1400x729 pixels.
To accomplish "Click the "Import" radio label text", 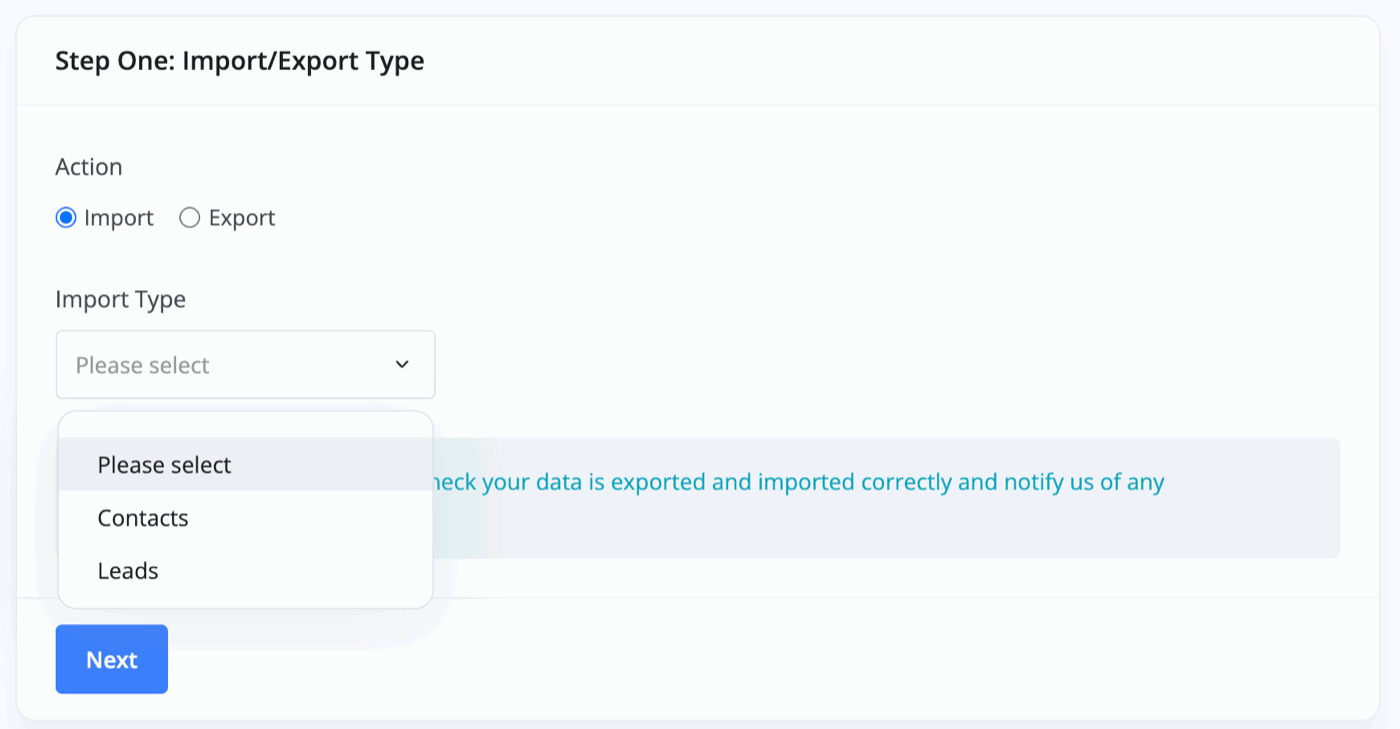I will tap(119, 218).
